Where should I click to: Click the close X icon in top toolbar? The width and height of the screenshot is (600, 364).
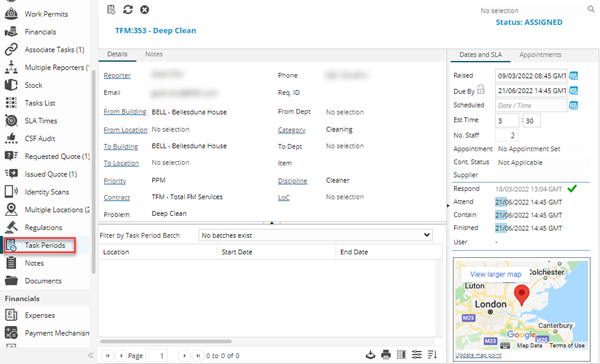(x=144, y=10)
